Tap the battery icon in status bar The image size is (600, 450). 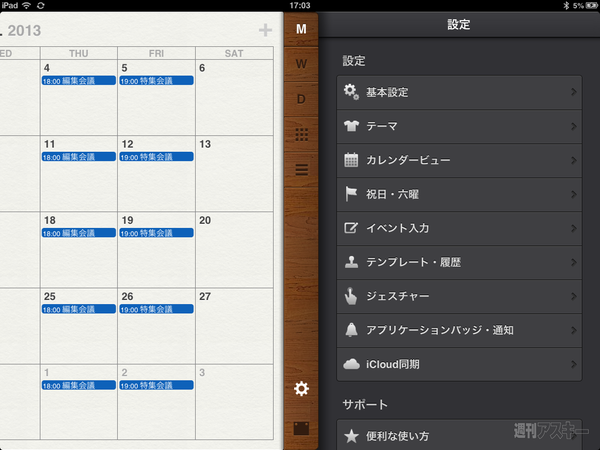click(x=592, y=5)
